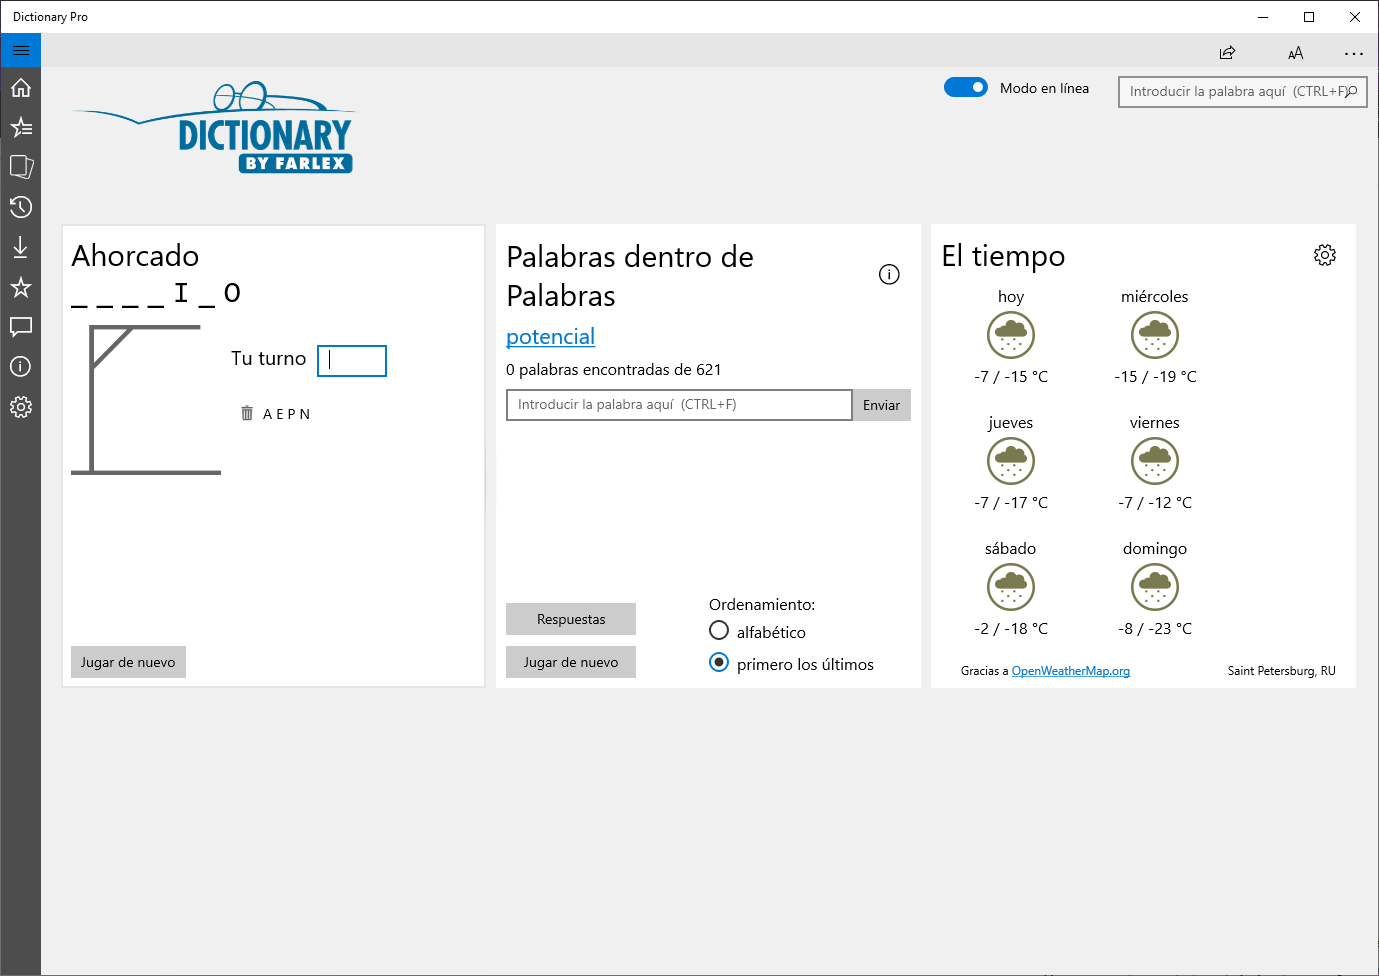Click the Dictionary by Farlex logo
The width and height of the screenshot is (1379, 976).
(214, 128)
